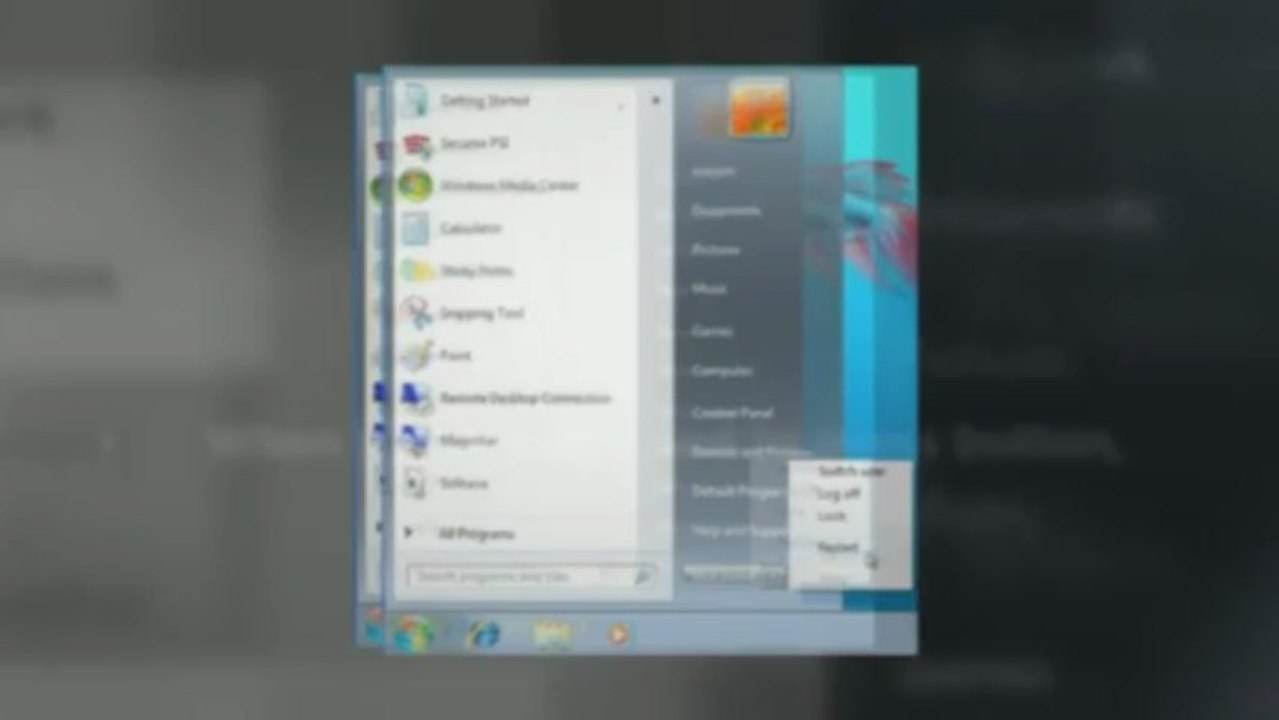Open the Music library link
Viewport: 1279px width, 720px height.
(x=710, y=289)
